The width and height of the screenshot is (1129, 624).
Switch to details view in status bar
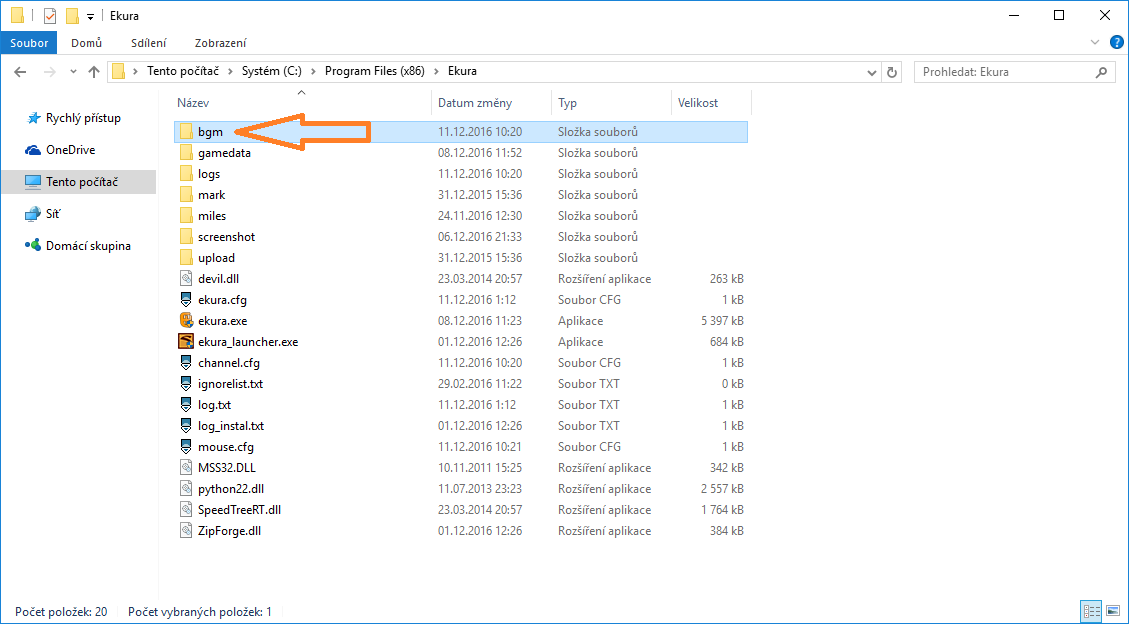coord(1090,611)
